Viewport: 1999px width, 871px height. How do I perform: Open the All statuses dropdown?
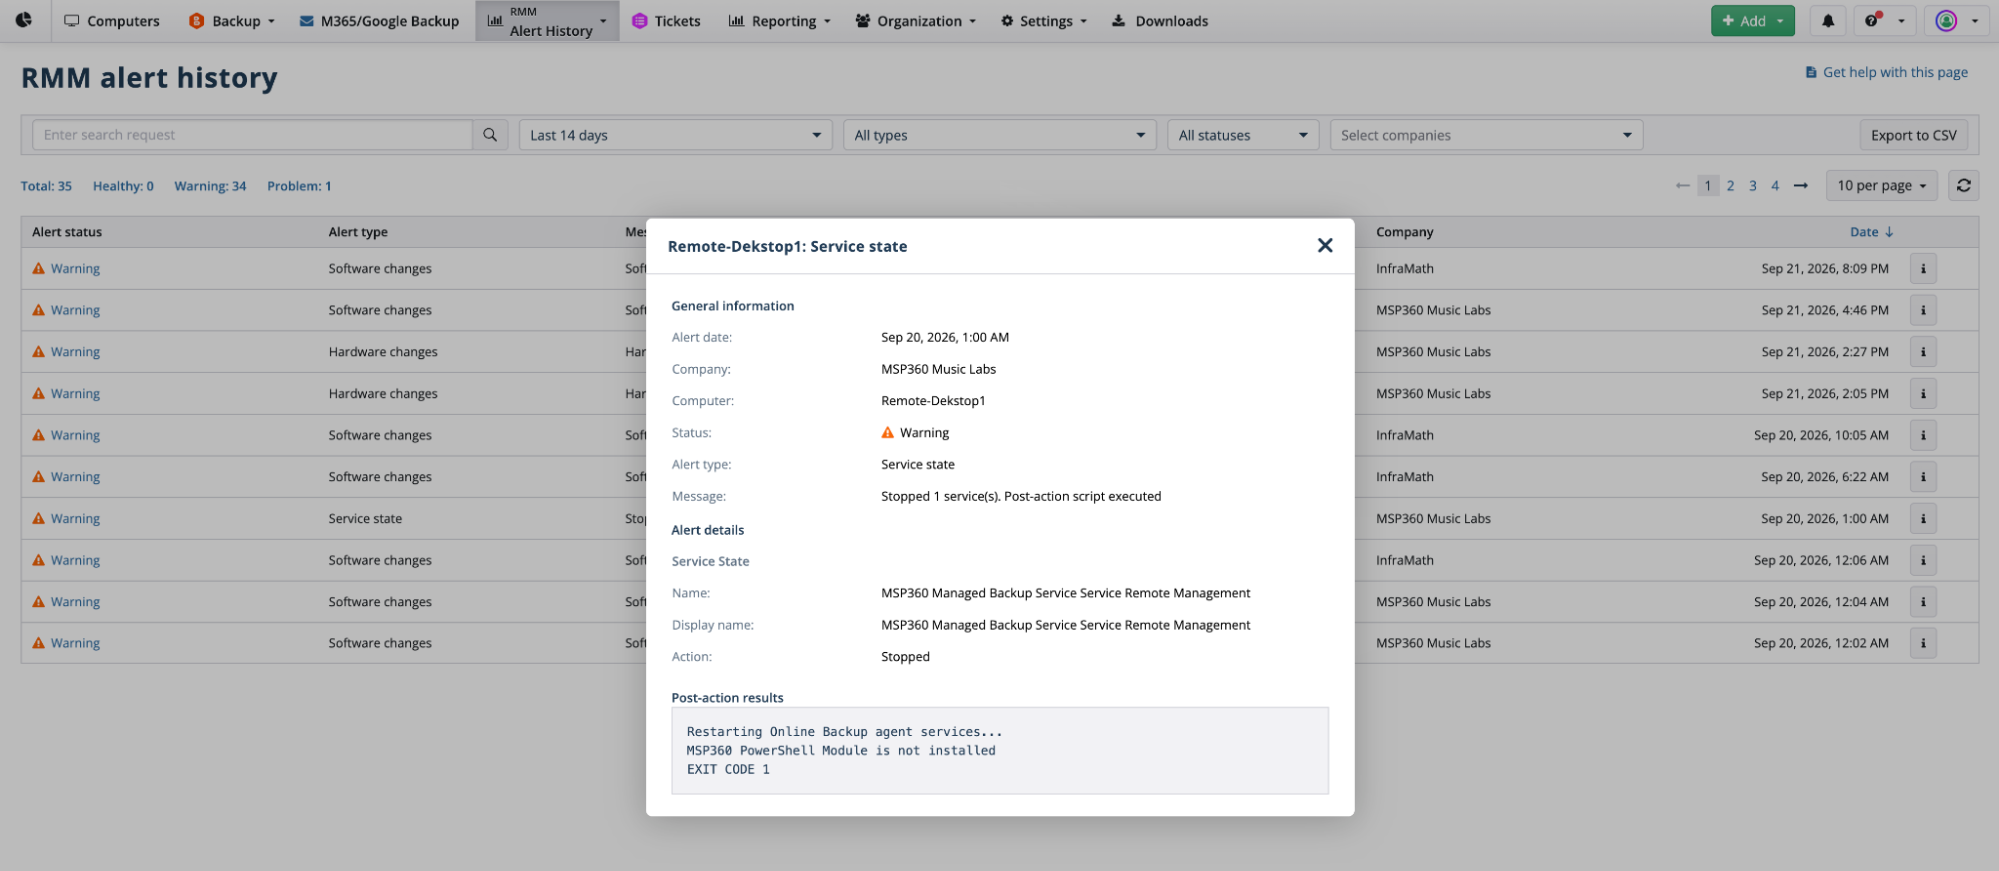(1243, 135)
